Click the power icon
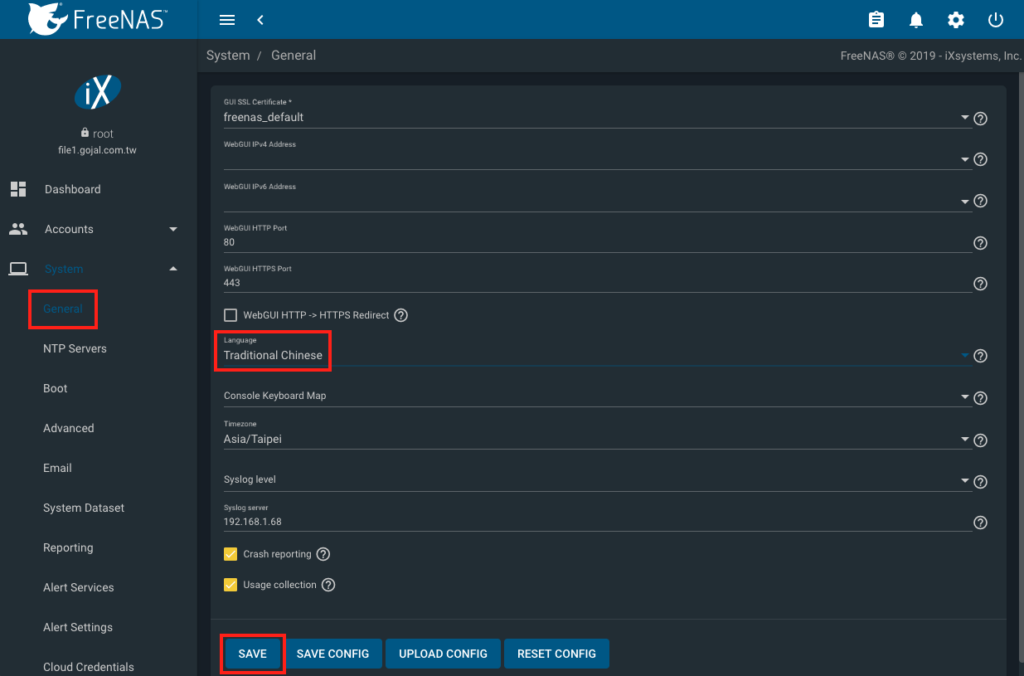Viewport: 1024px width, 676px height. click(995, 20)
